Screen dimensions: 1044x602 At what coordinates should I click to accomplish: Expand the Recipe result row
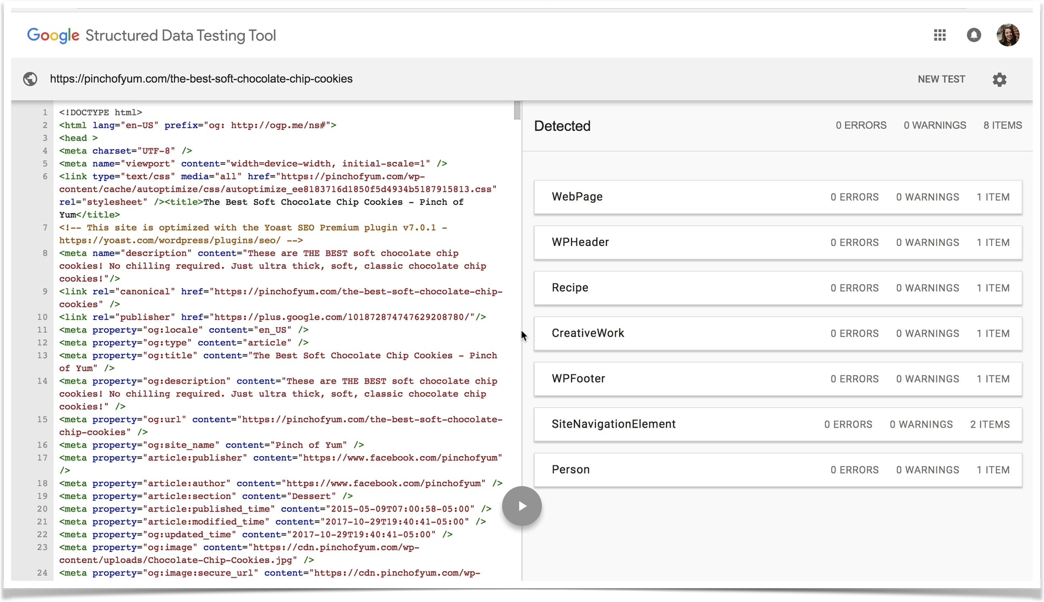tap(778, 288)
